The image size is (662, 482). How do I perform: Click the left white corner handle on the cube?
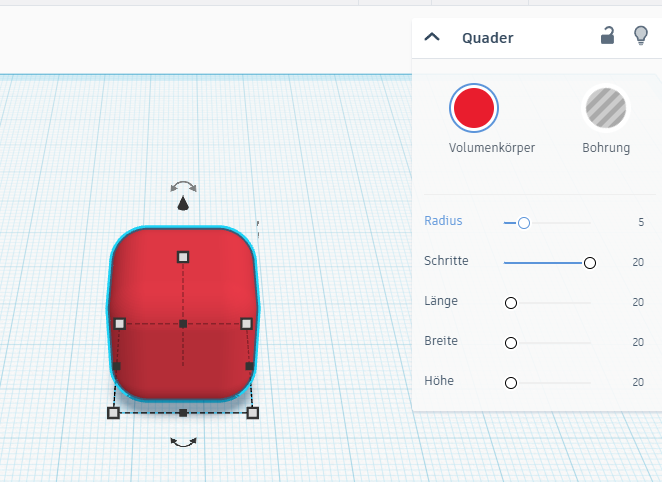click(x=120, y=324)
